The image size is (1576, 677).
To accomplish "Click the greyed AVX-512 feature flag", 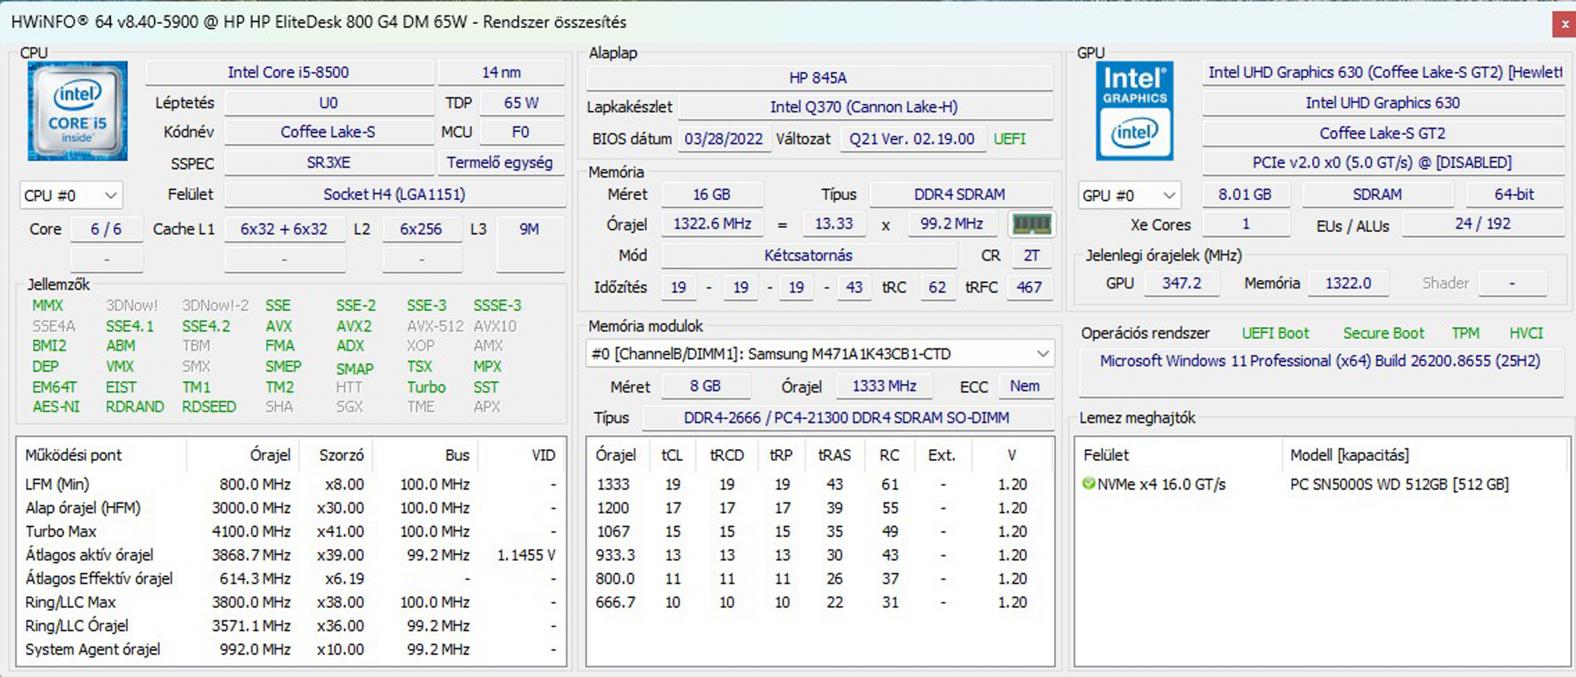I will pos(435,326).
